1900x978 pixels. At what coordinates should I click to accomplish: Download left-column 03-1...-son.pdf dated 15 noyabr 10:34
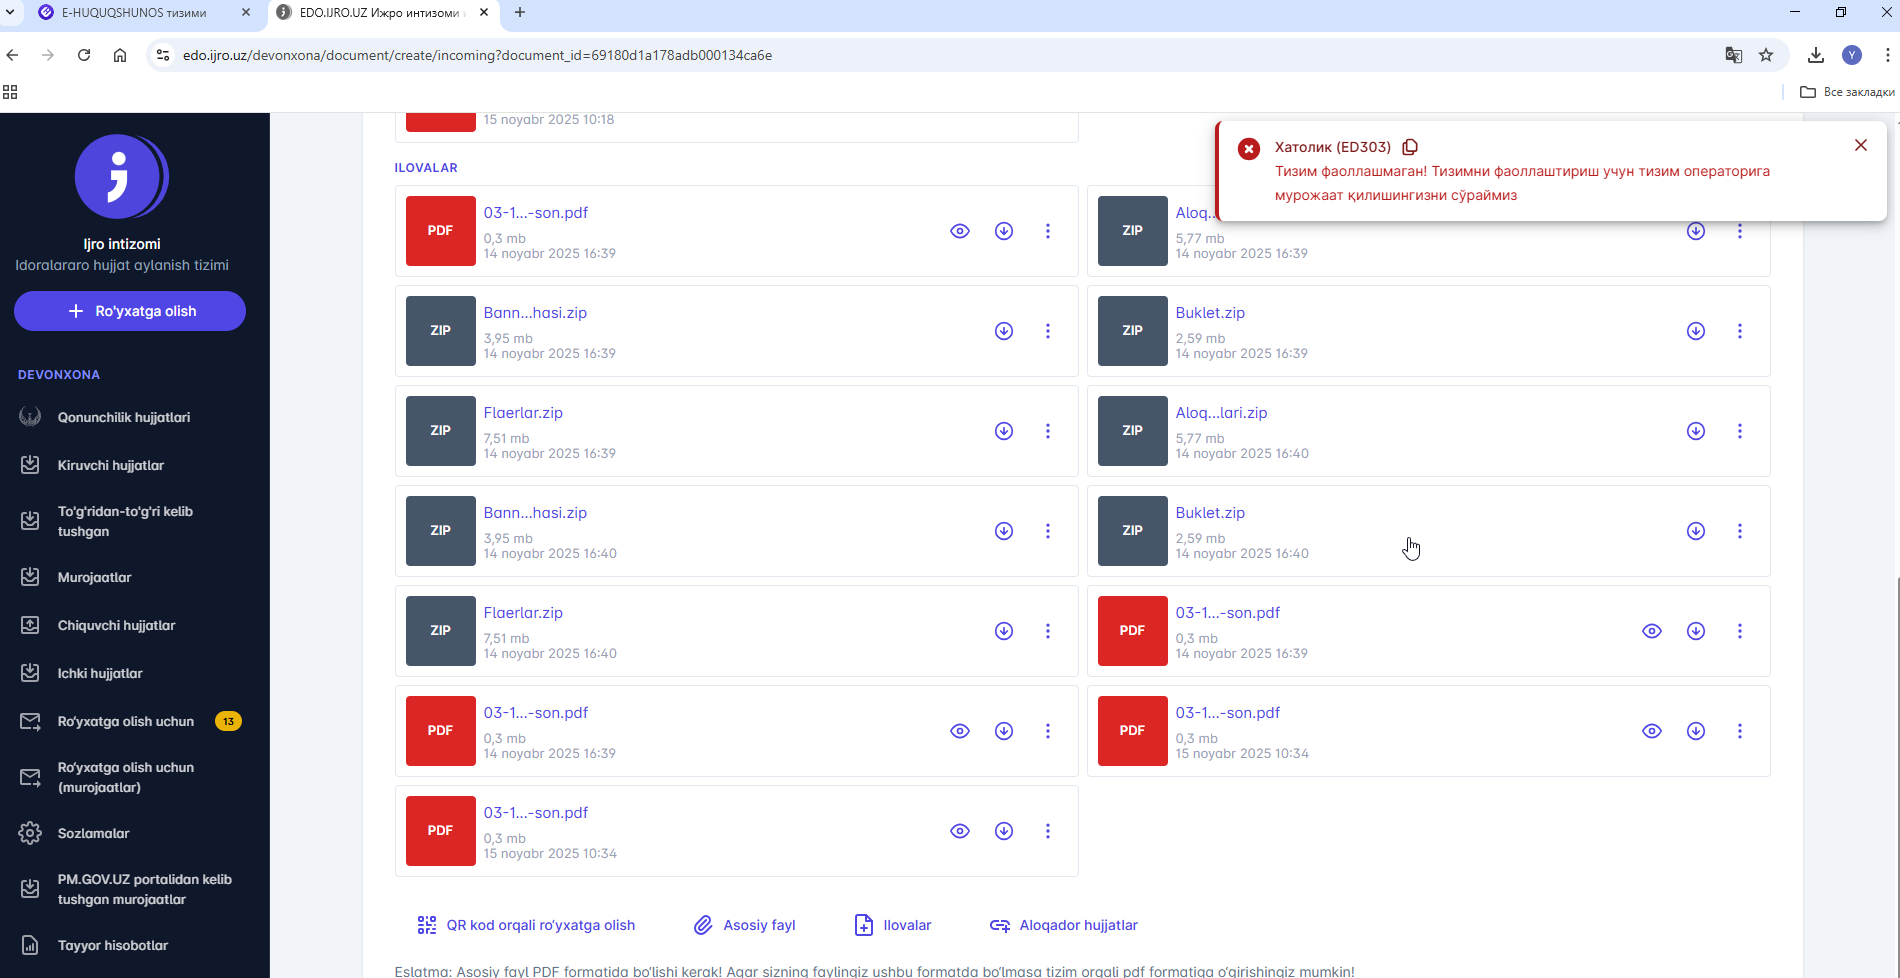(1004, 831)
